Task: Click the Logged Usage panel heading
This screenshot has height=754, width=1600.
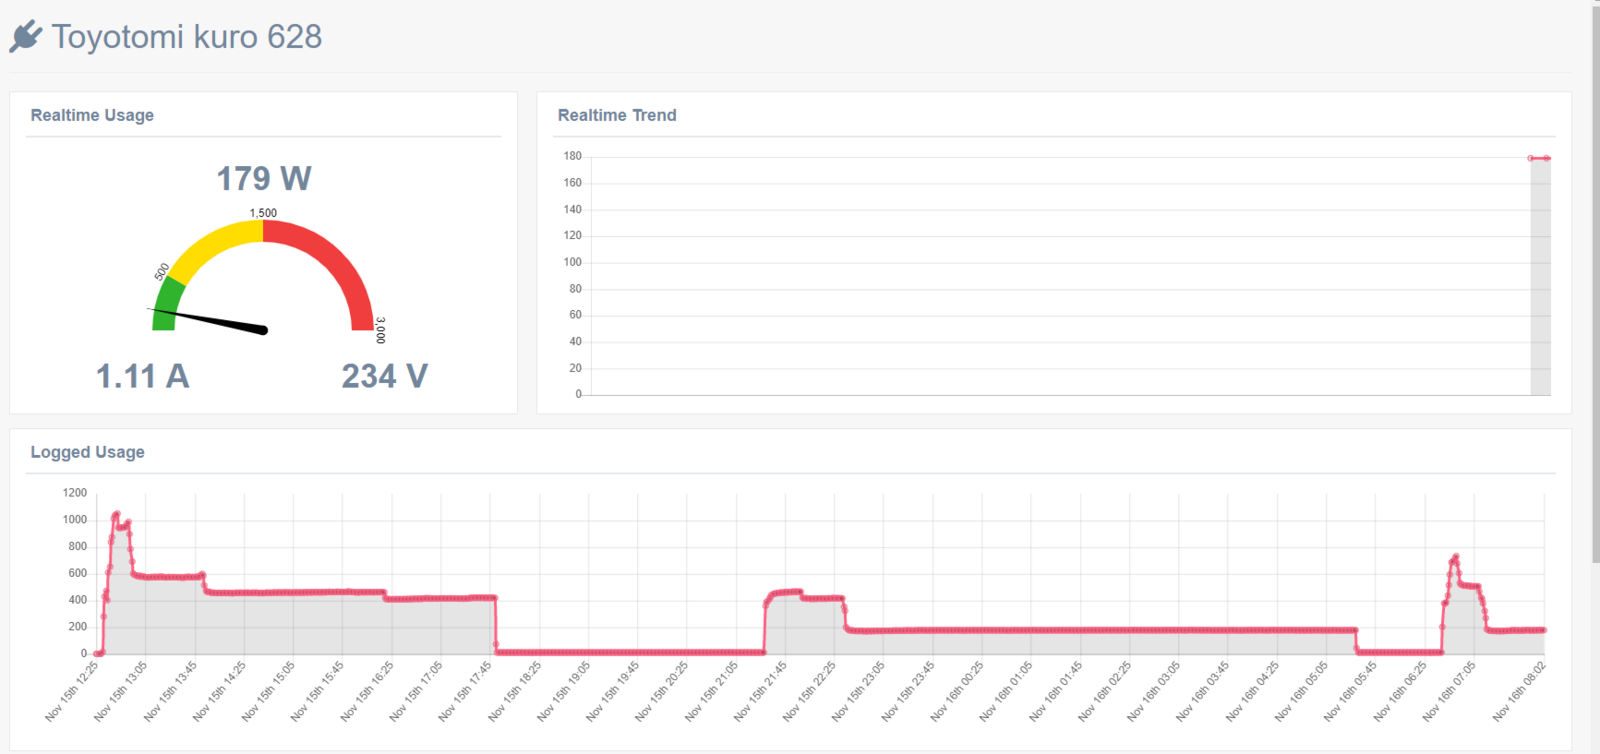Action: 87,452
